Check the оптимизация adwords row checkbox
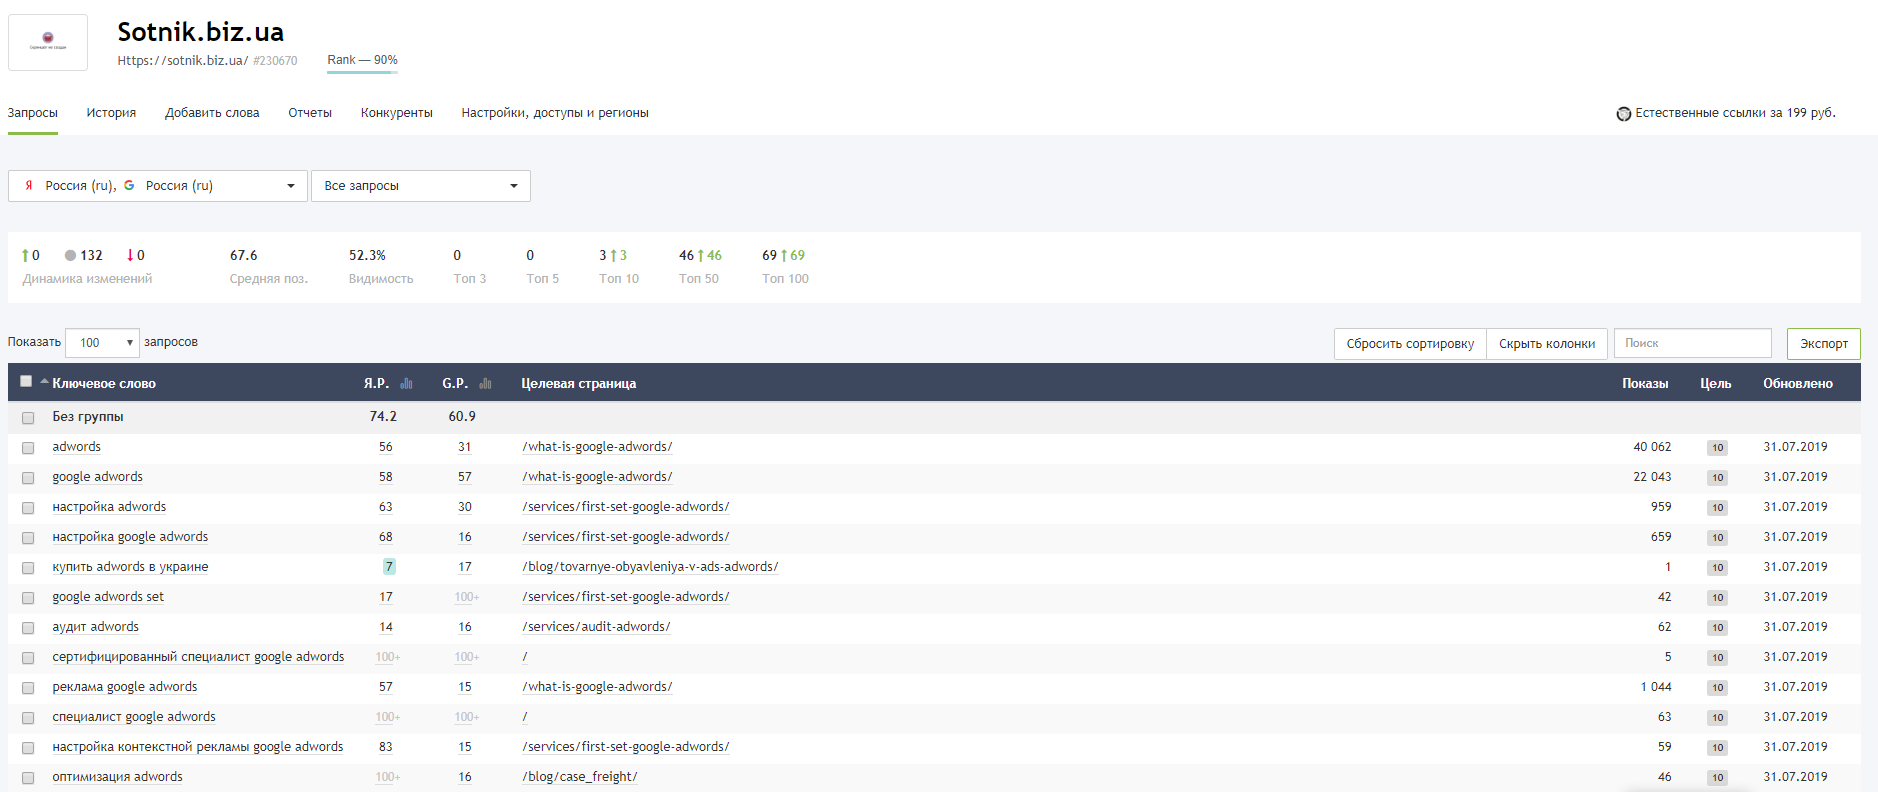Screen dimensions: 1878x792 (28, 778)
